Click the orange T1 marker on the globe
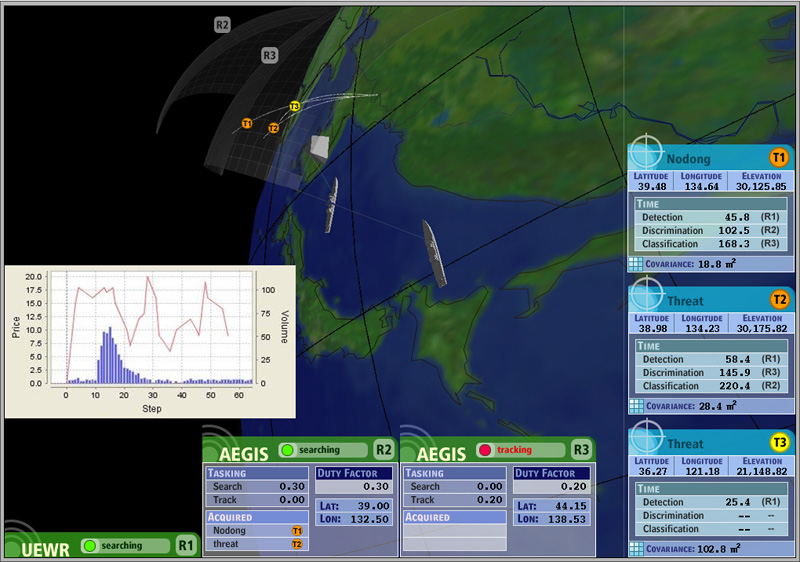800x562 pixels. point(247,123)
